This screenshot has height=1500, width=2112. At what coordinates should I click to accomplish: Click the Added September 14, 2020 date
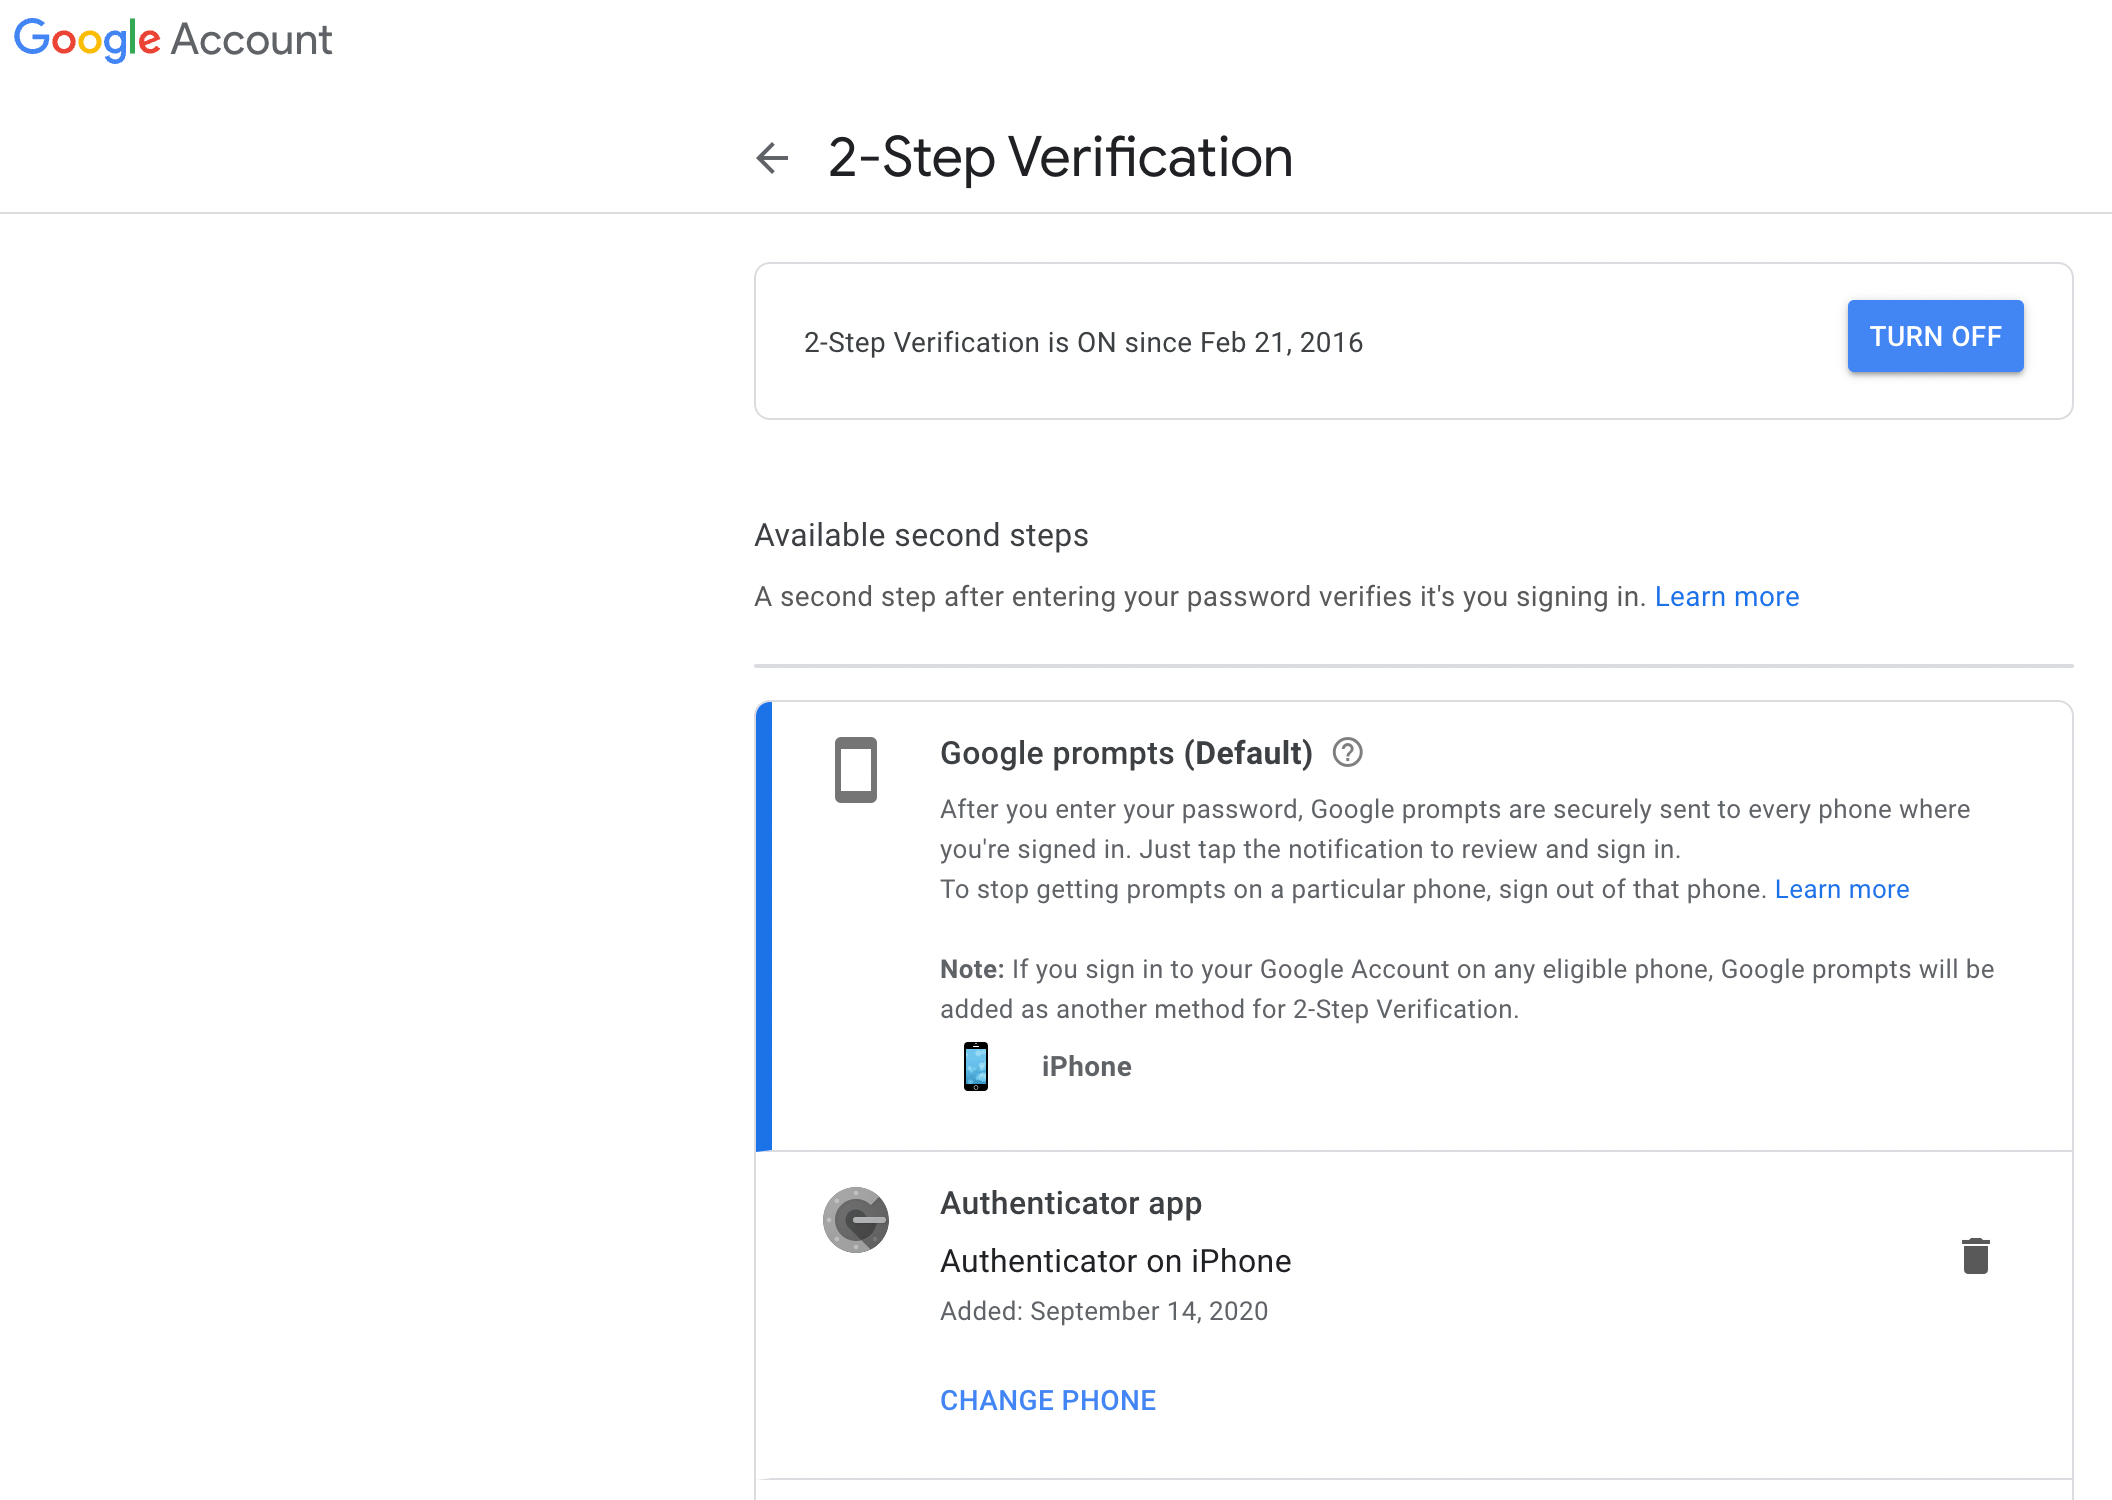[x=1104, y=1311]
